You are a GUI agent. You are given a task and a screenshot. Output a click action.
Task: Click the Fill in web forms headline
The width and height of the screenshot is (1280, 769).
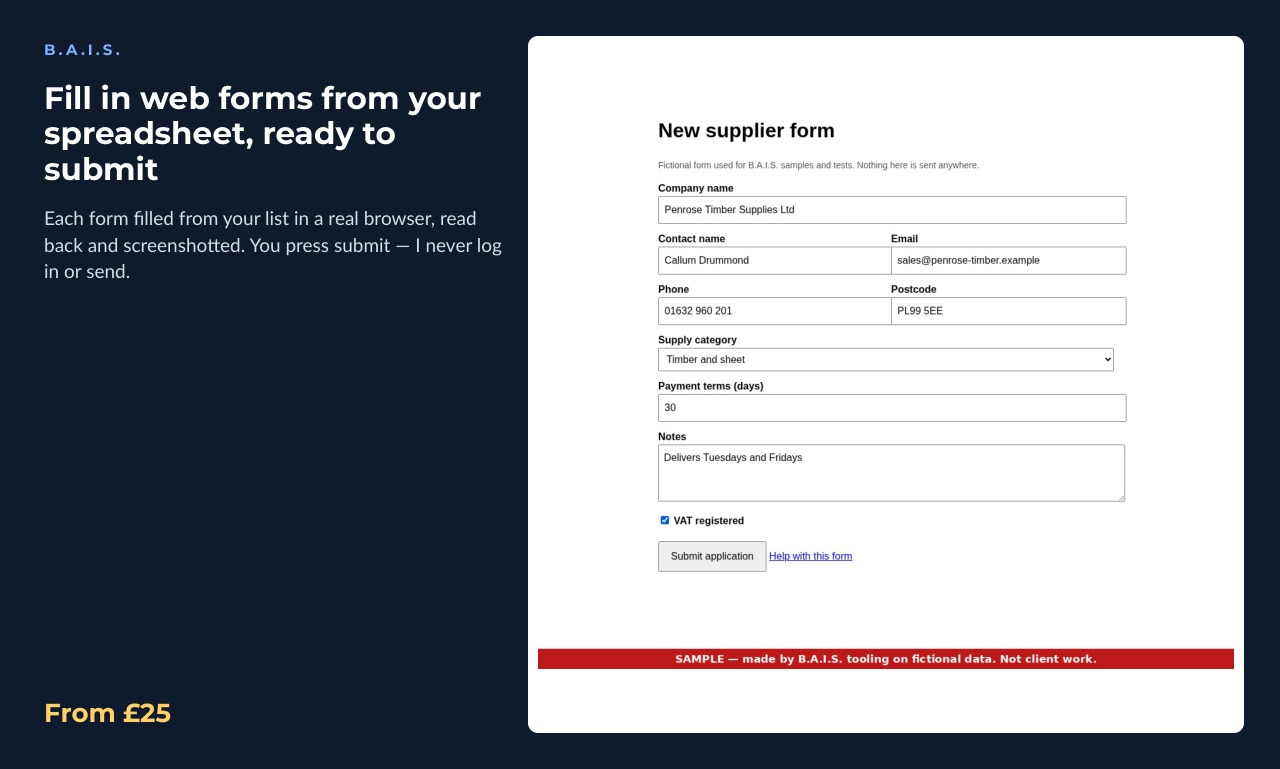pos(262,134)
